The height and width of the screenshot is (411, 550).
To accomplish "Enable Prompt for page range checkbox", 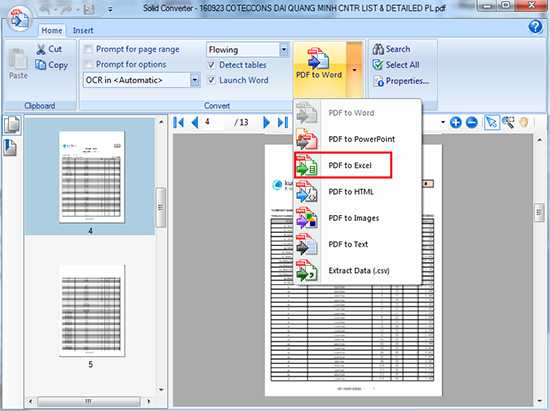I will (x=88, y=49).
